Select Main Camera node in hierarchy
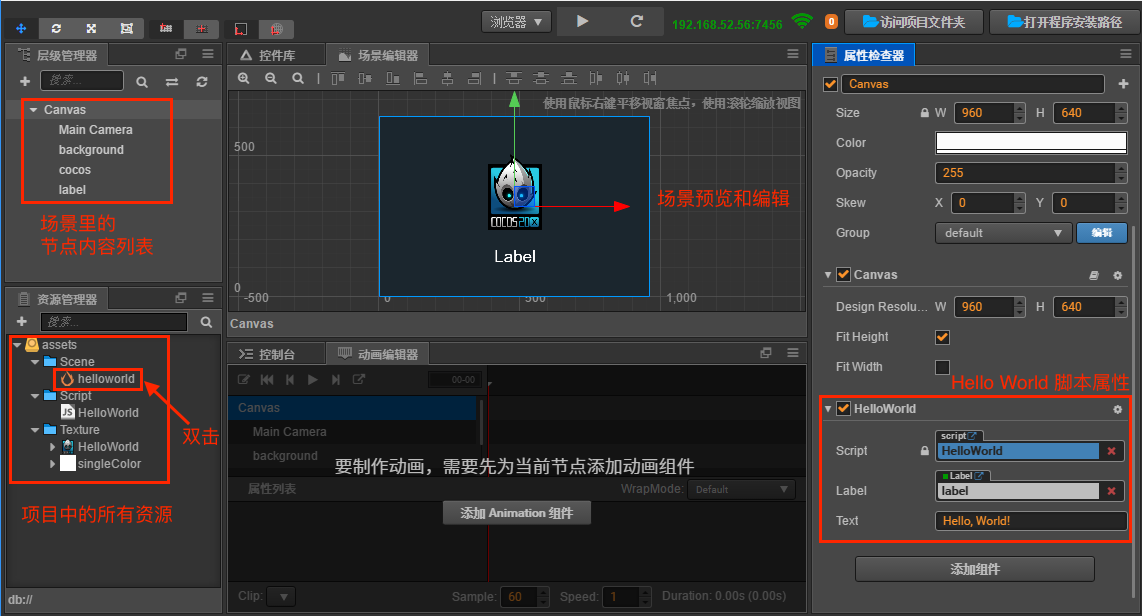 [95, 130]
